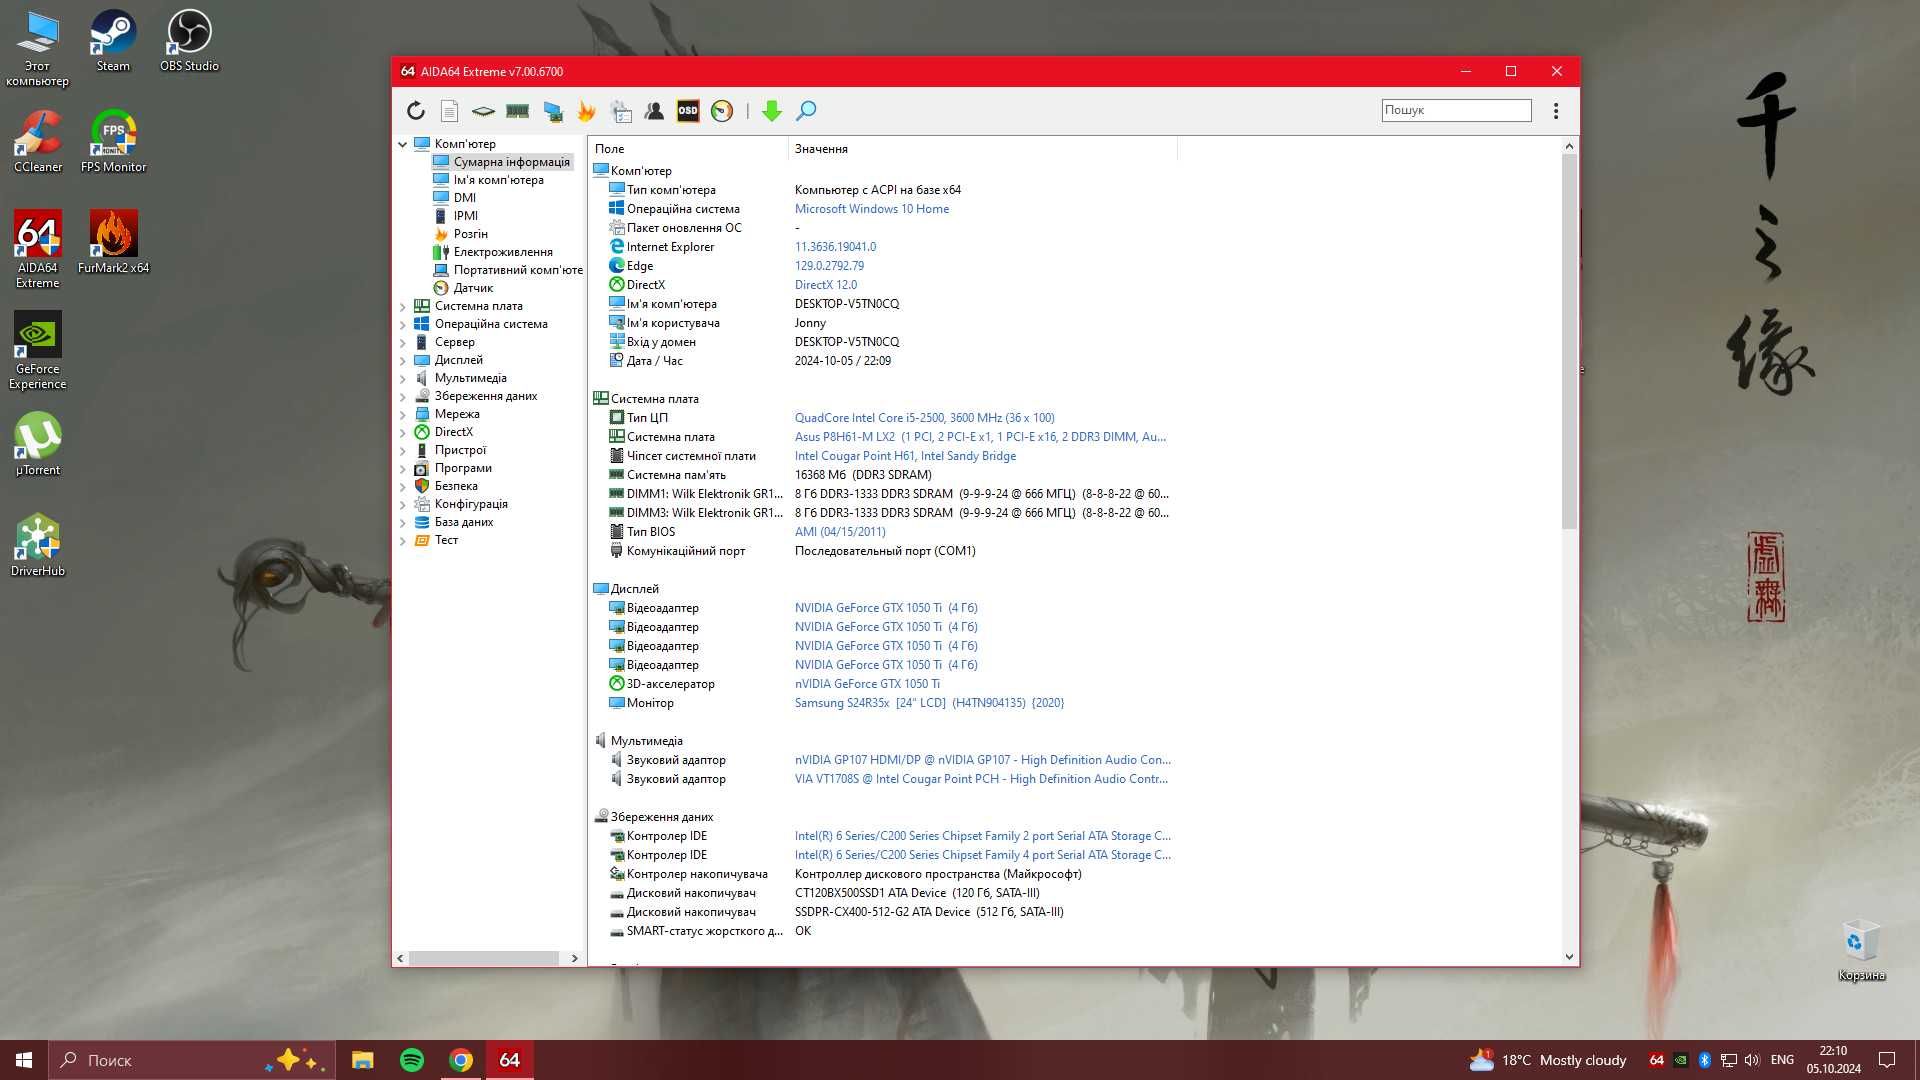Click the Windows taskbar Поиск search box
Viewport: 1920px width, 1080px height.
[192, 1060]
